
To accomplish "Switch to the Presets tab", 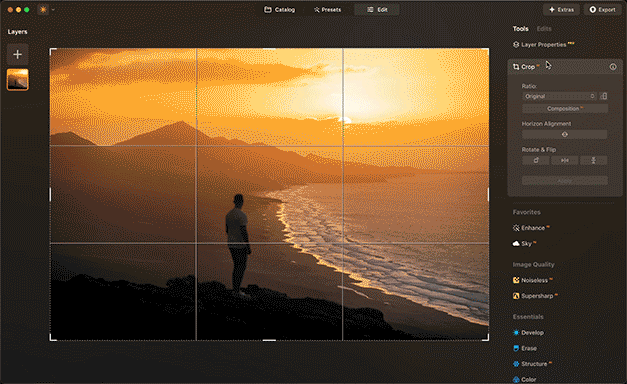I will [327, 10].
